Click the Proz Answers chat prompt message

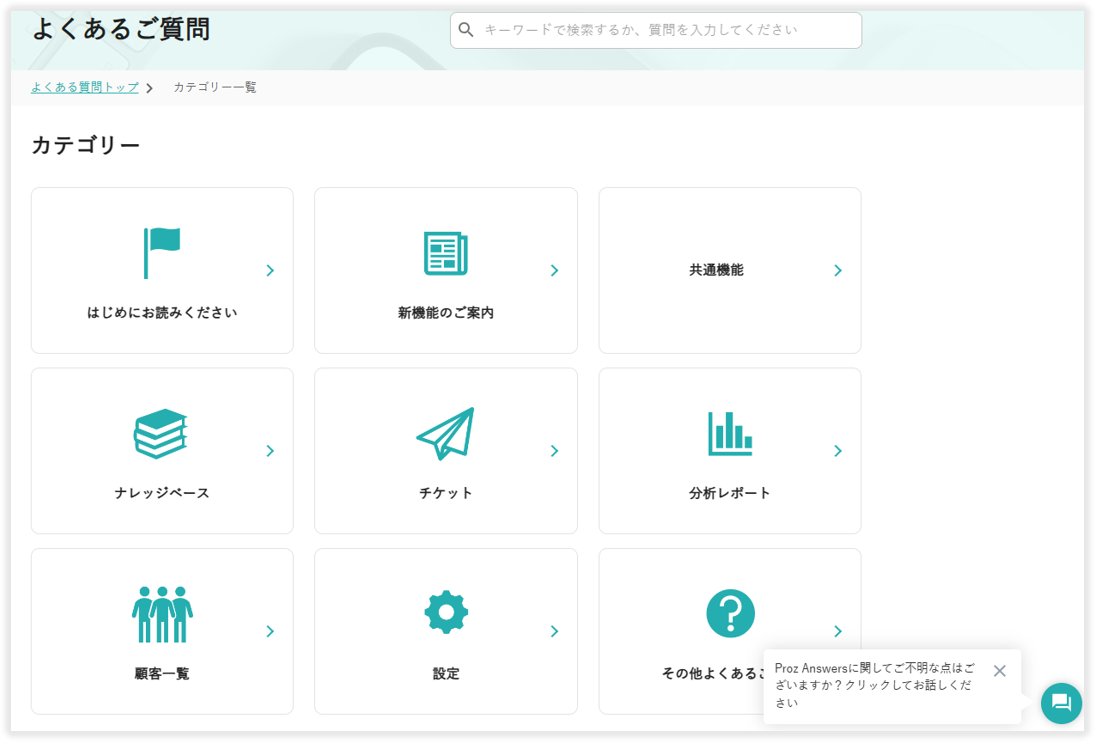873,685
